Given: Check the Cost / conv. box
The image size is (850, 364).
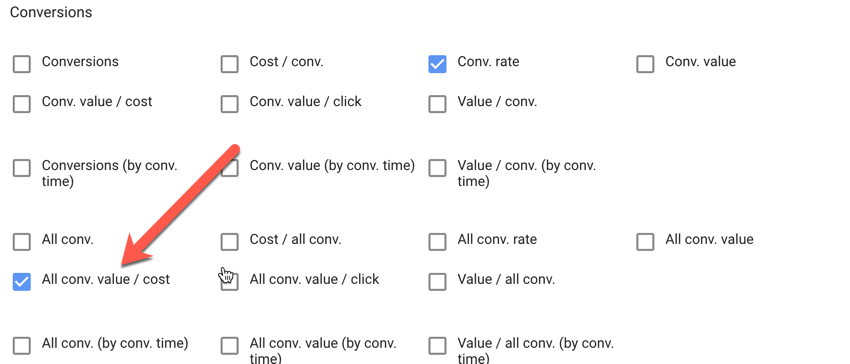Looking at the screenshot, I should point(229,64).
